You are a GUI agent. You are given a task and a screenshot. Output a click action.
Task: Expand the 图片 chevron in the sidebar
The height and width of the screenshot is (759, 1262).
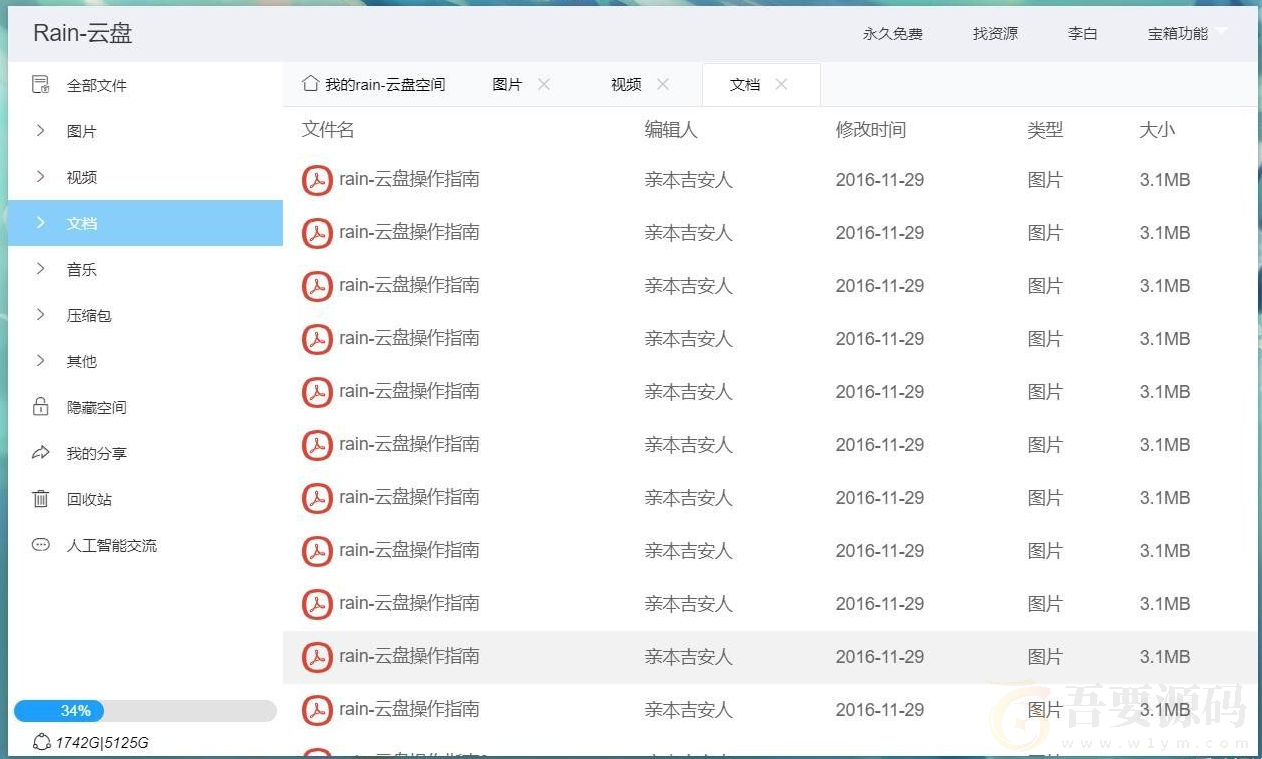coord(41,130)
